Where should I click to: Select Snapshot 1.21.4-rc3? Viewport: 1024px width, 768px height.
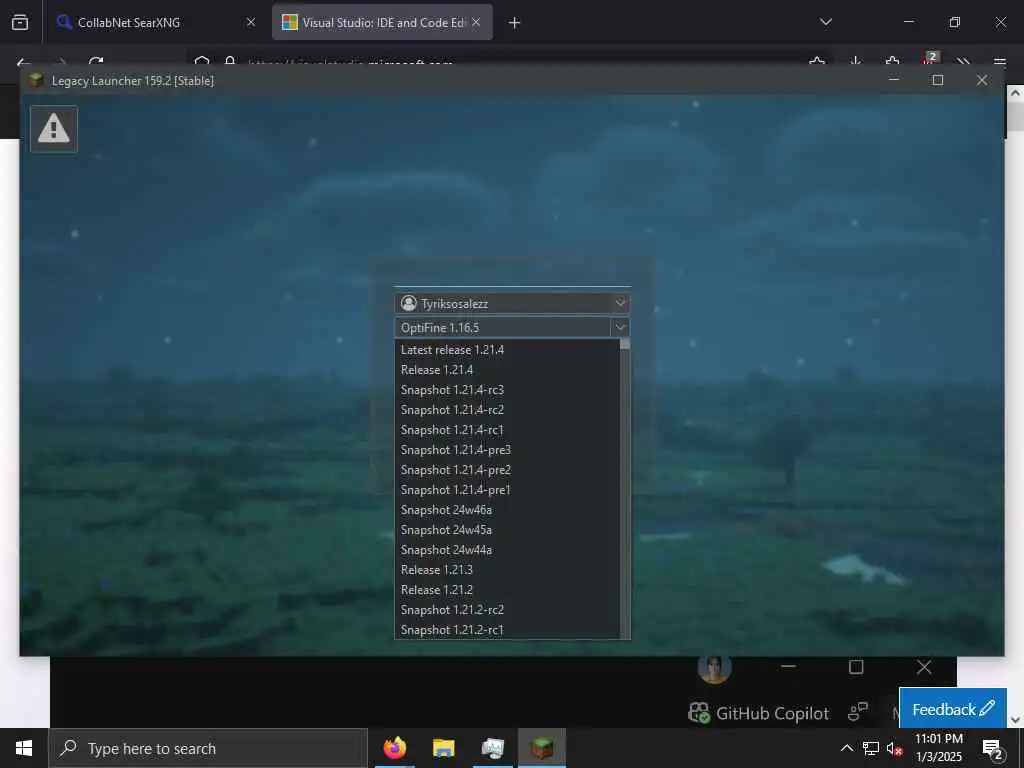coord(507,390)
